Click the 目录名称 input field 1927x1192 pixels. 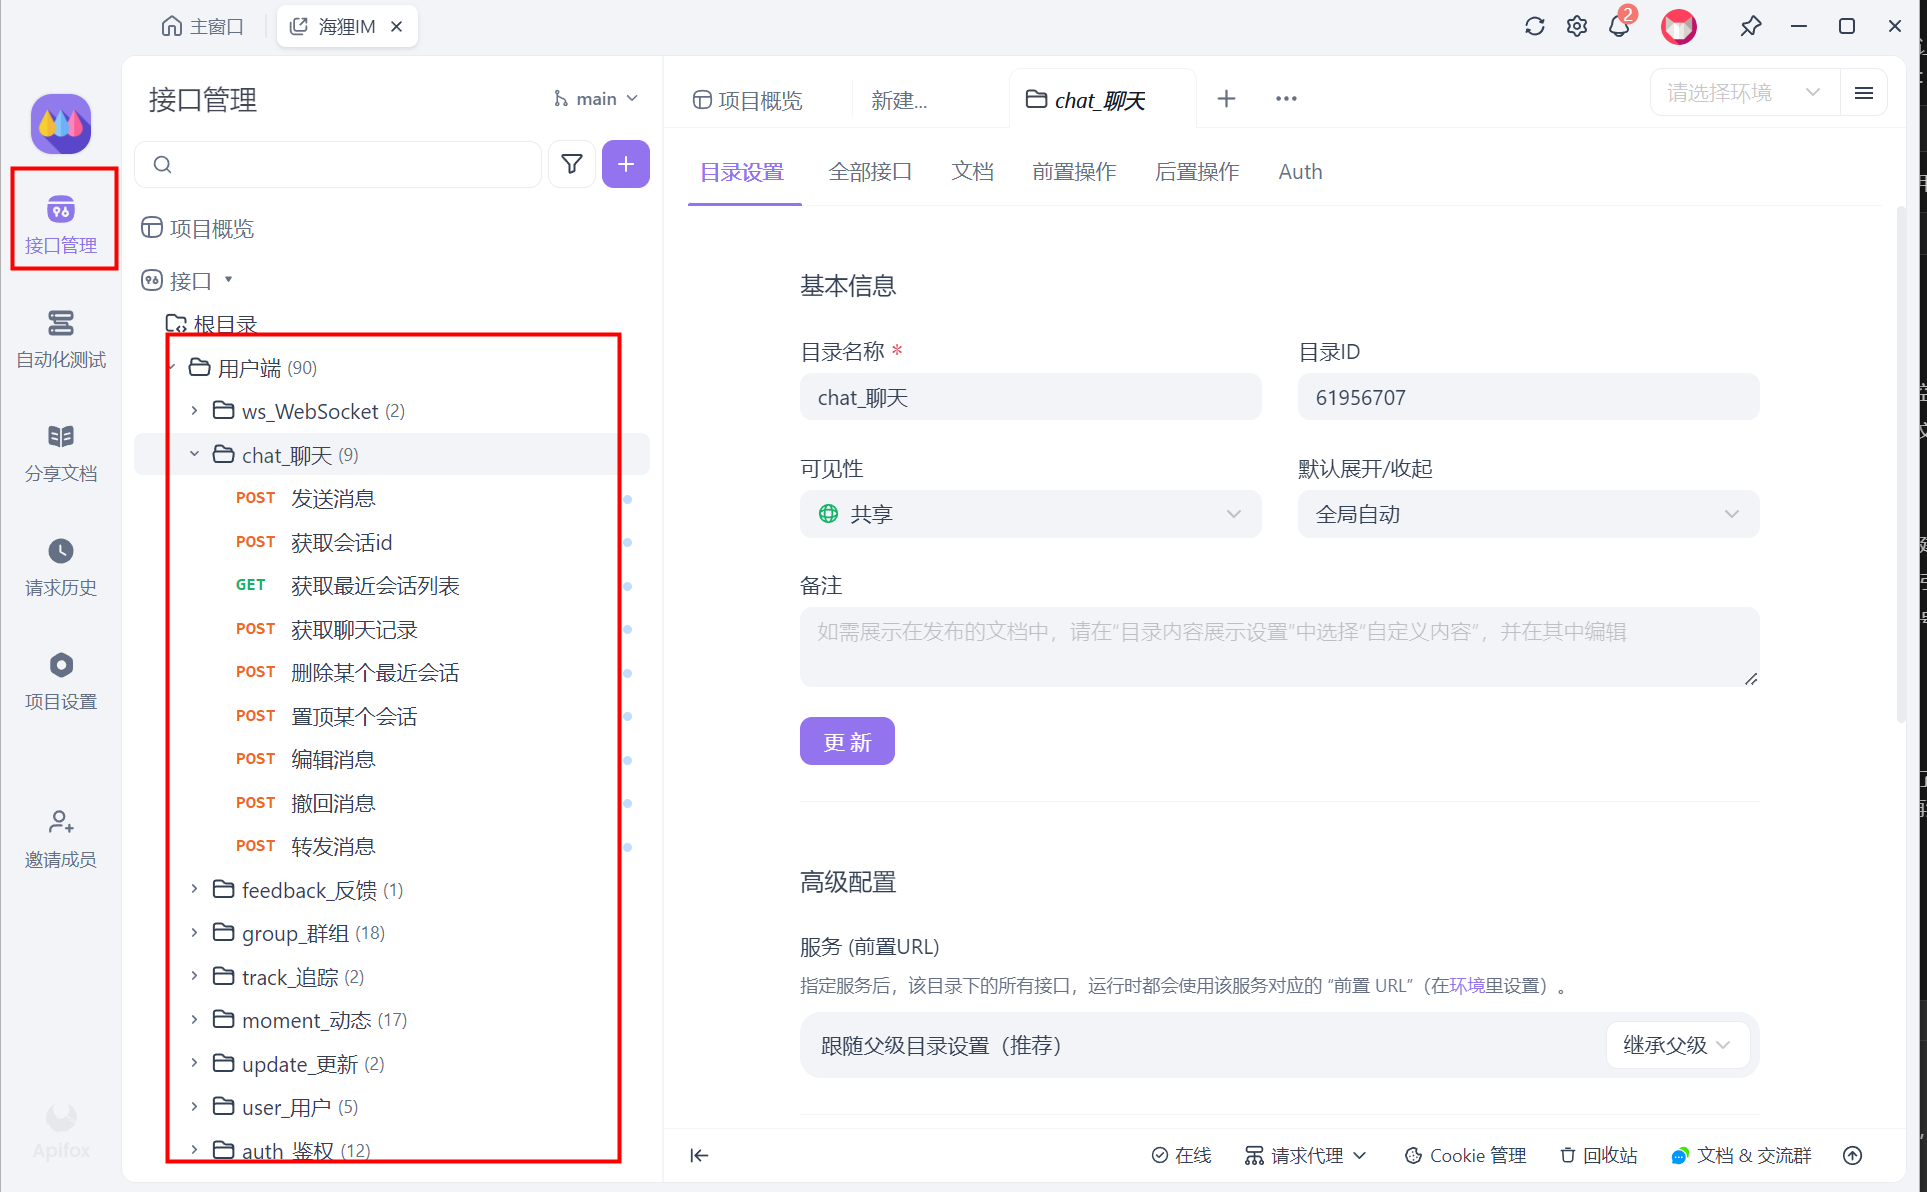pyautogui.click(x=1030, y=397)
